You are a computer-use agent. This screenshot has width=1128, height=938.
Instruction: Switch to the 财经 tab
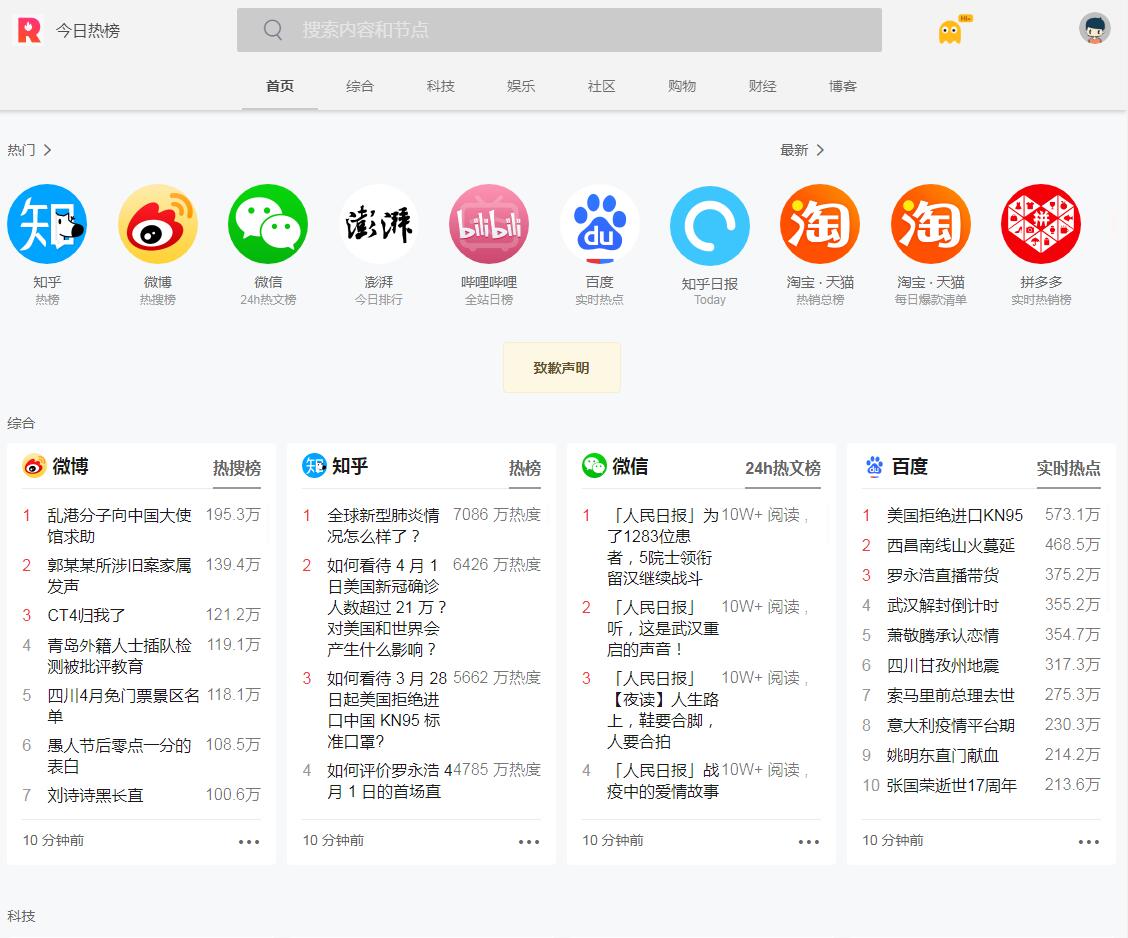click(x=763, y=86)
